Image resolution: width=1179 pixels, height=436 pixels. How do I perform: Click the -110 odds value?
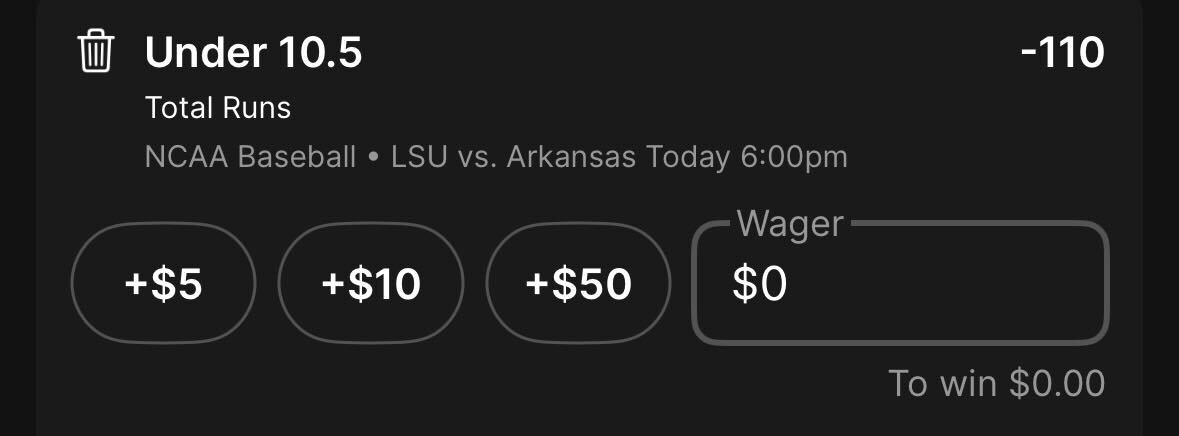(x=1062, y=53)
